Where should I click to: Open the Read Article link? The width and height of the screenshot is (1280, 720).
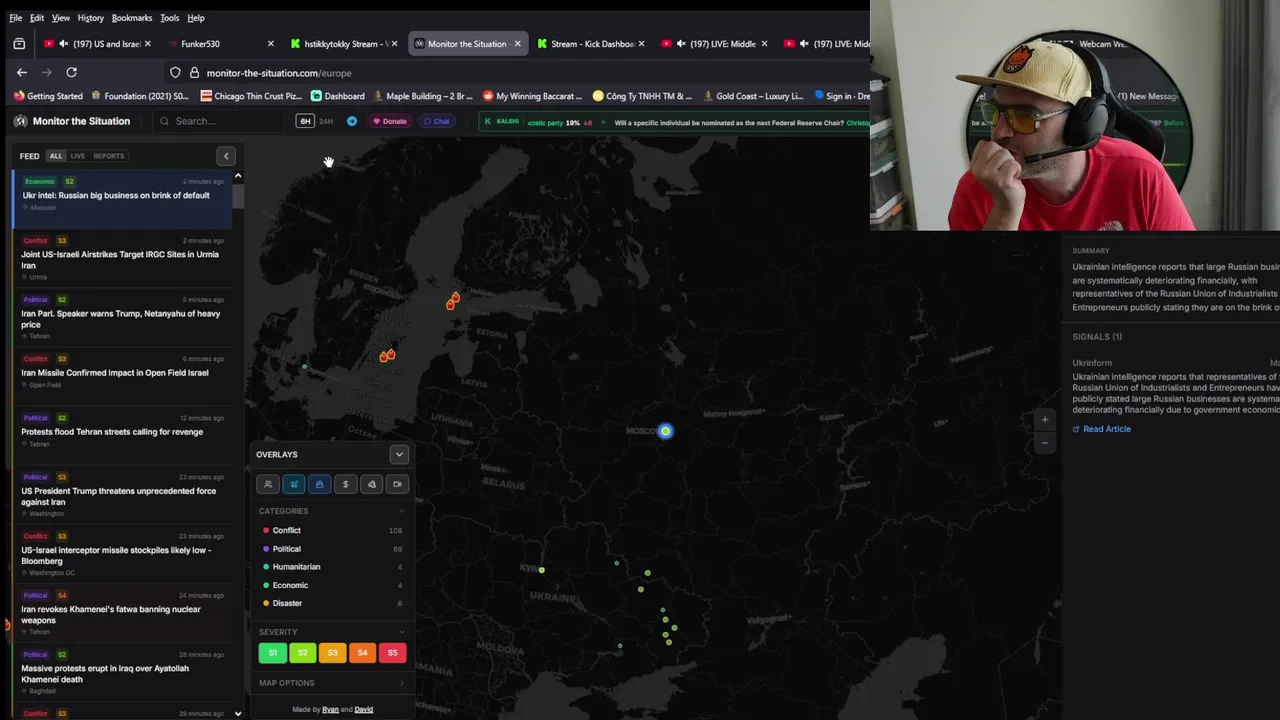click(x=1101, y=429)
